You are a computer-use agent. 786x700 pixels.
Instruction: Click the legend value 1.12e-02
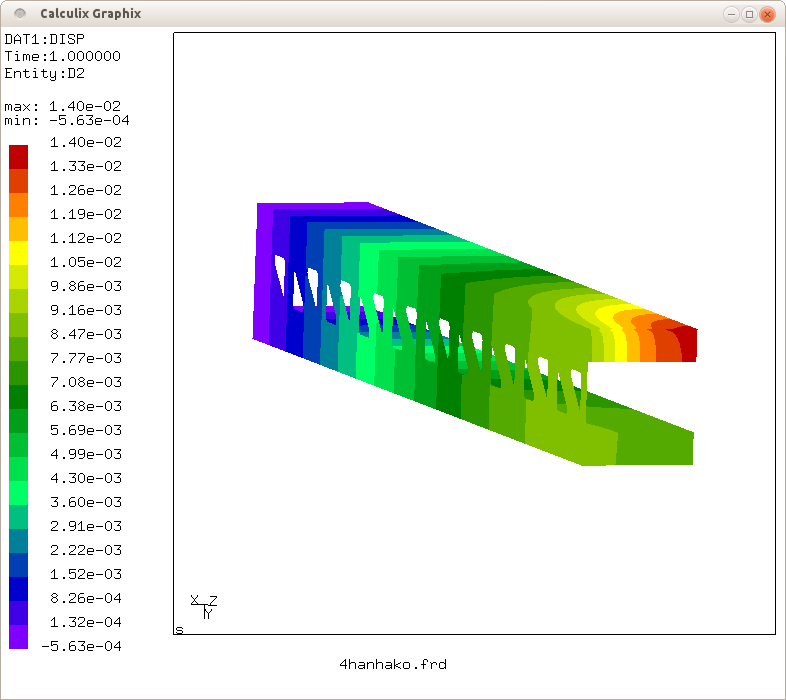point(86,238)
